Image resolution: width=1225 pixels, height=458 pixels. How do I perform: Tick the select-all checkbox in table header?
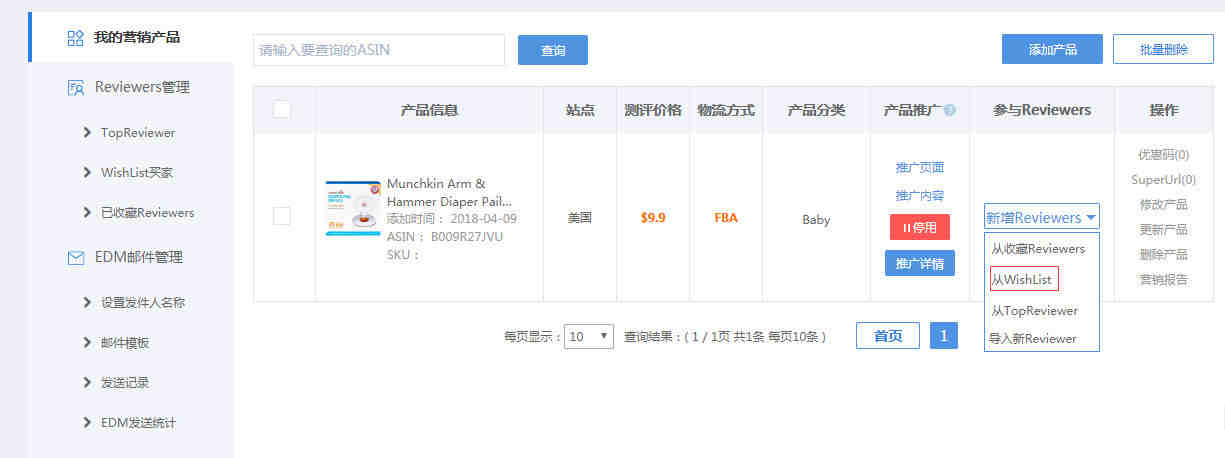282,110
